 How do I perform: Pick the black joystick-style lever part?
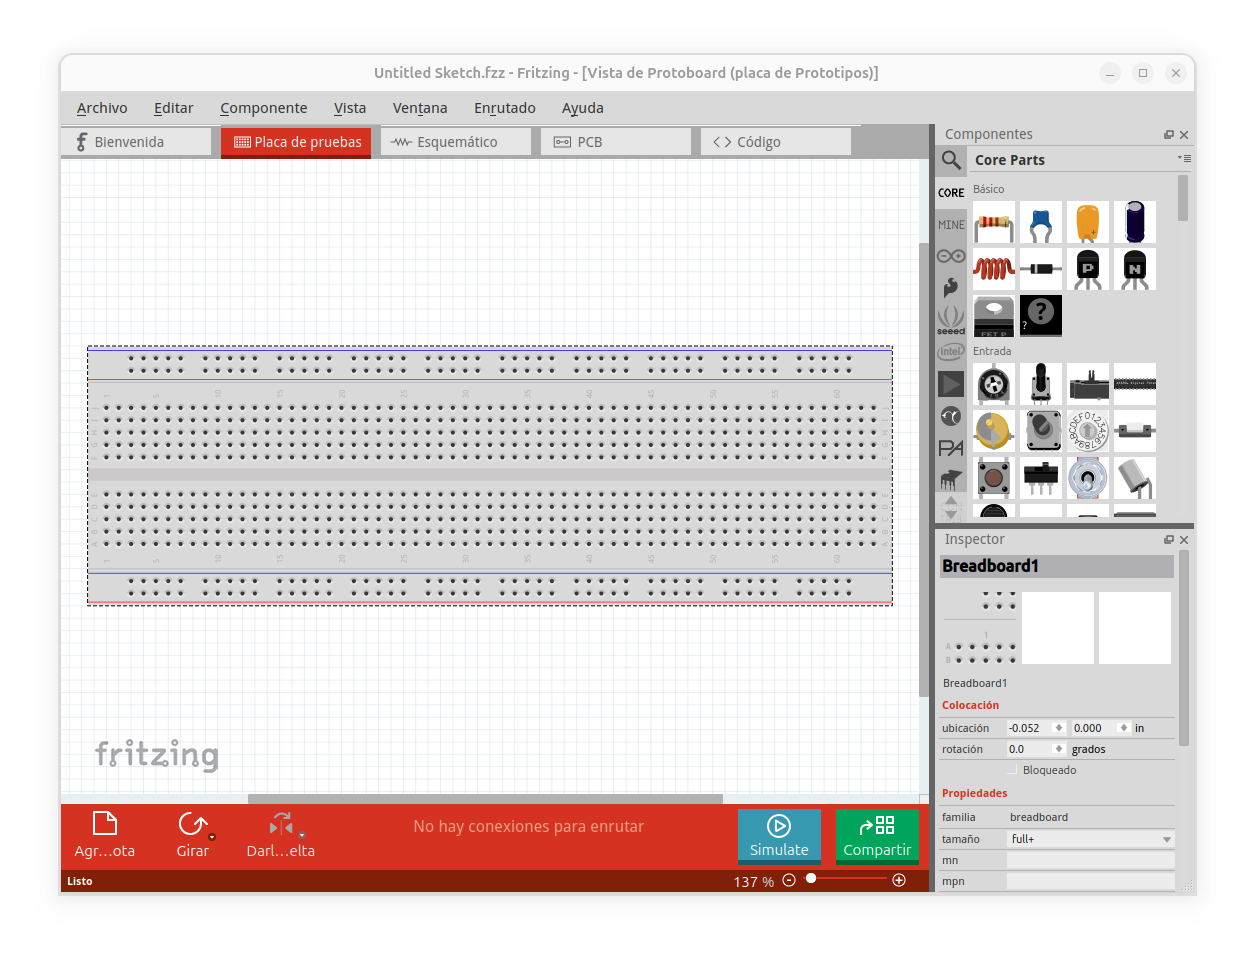click(1040, 384)
